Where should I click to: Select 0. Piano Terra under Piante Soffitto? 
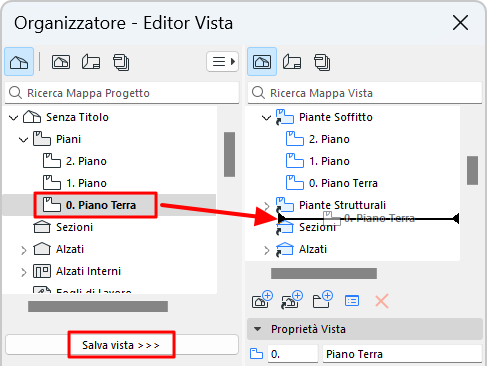343,183
